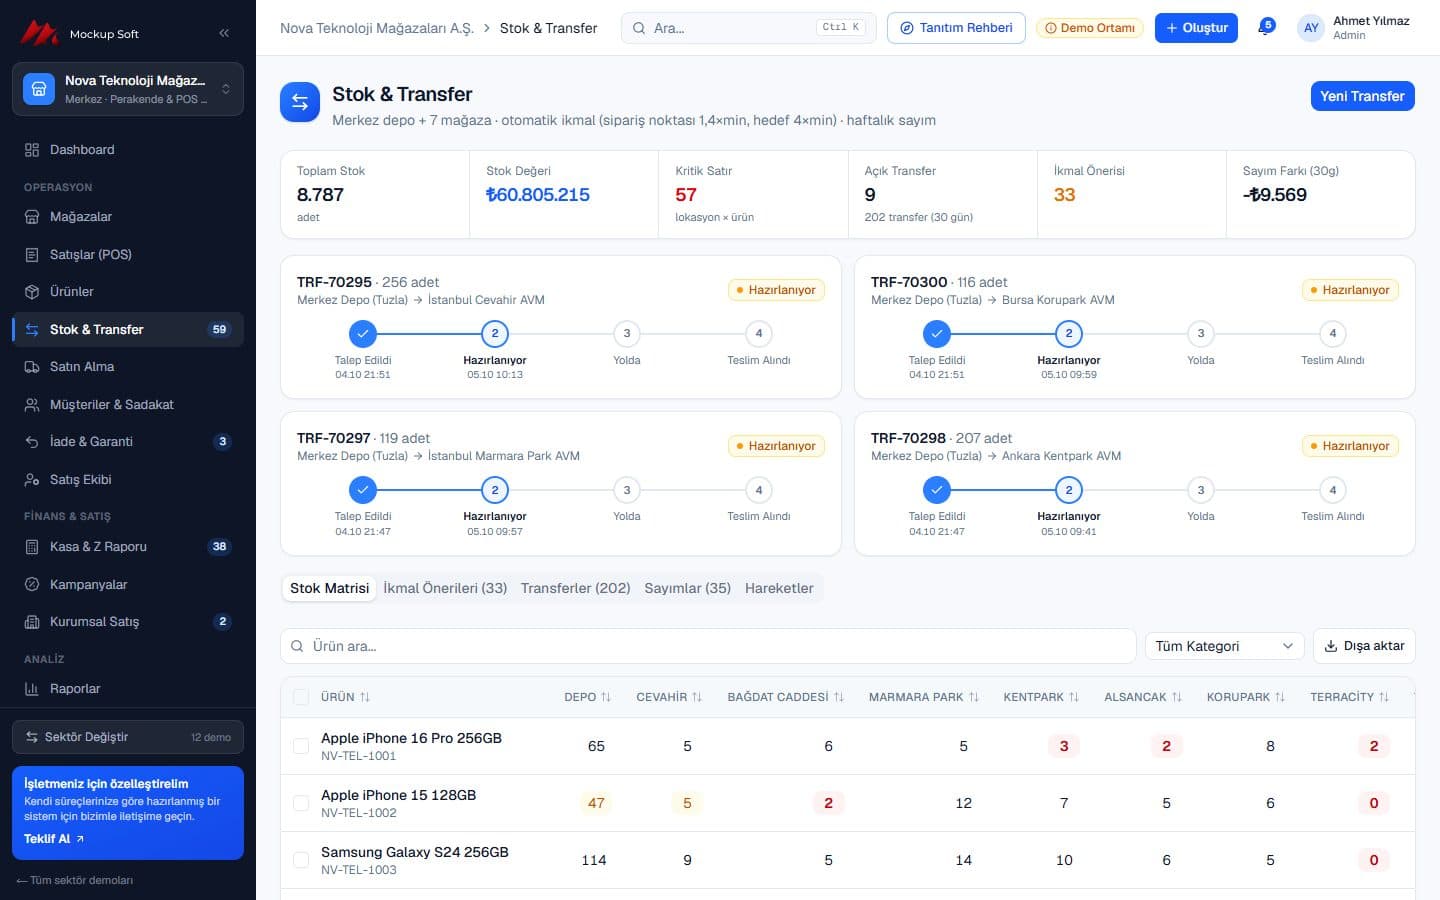1440x900 pixels.
Task: Click the Müşteriler & Sadakat people icon
Action: 32,405
